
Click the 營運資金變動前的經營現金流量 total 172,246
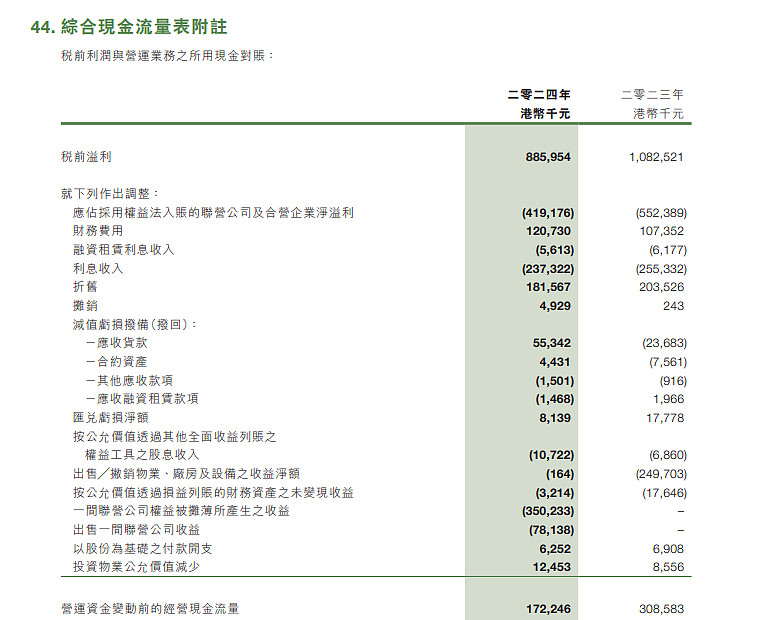click(548, 609)
